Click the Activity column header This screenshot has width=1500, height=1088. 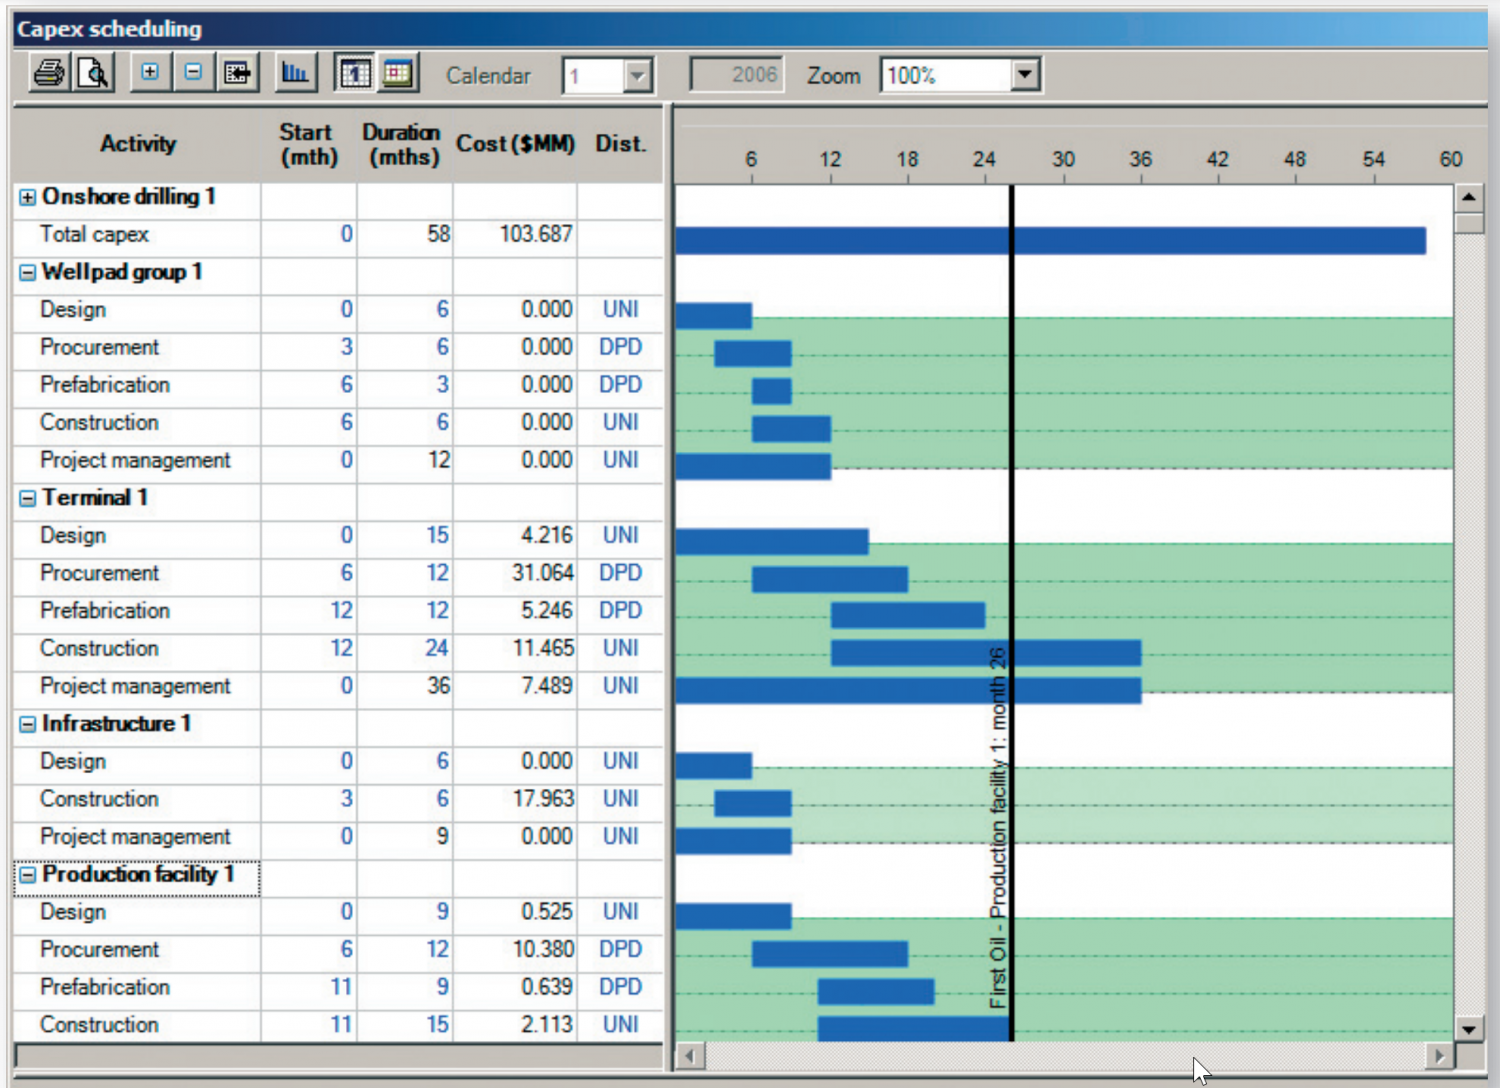pyautogui.click(x=137, y=144)
